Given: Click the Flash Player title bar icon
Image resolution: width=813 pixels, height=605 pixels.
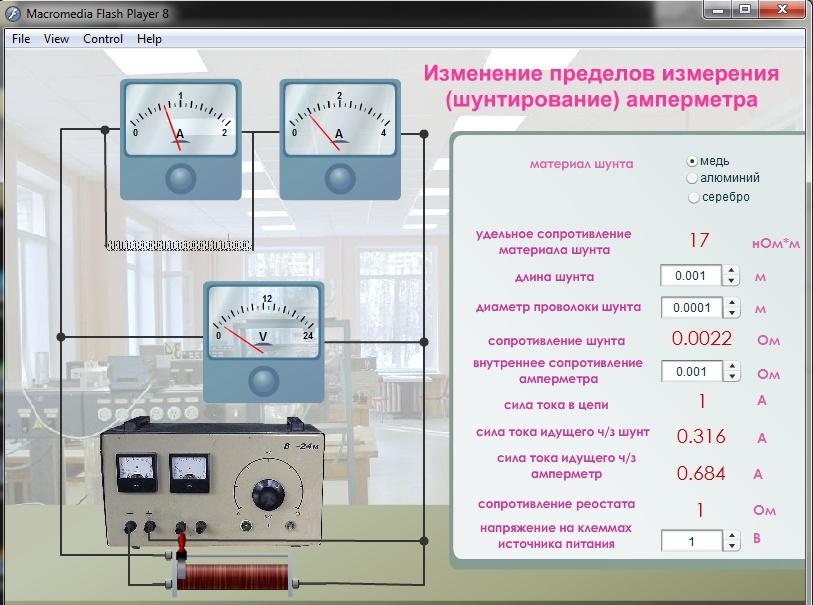Looking at the screenshot, I should click(x=12, y=13).
